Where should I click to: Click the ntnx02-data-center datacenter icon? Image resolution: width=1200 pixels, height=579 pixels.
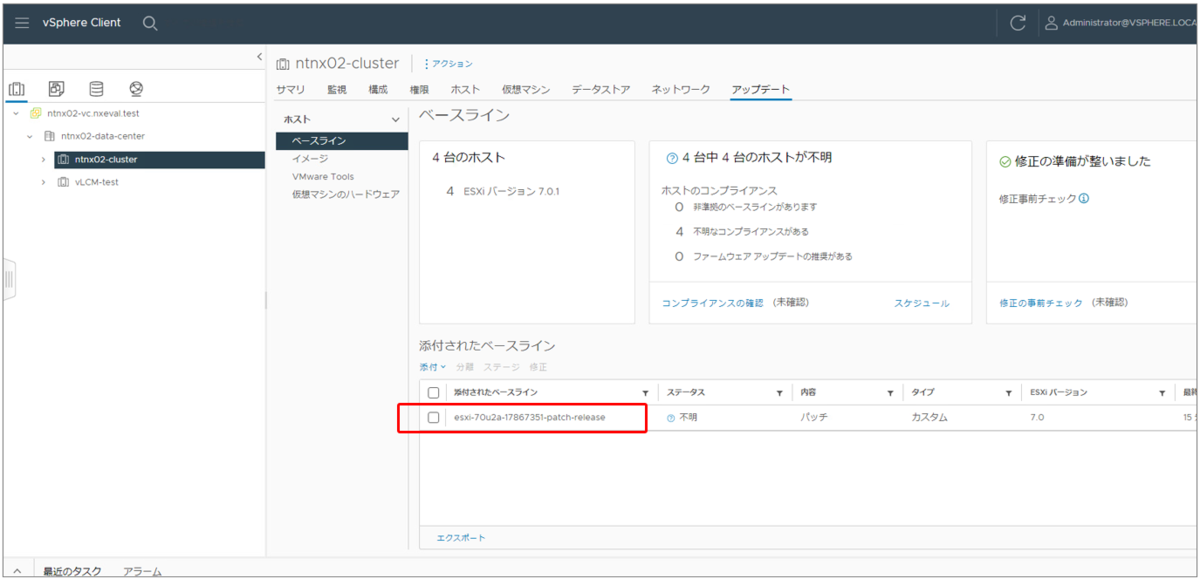[49, 136]
